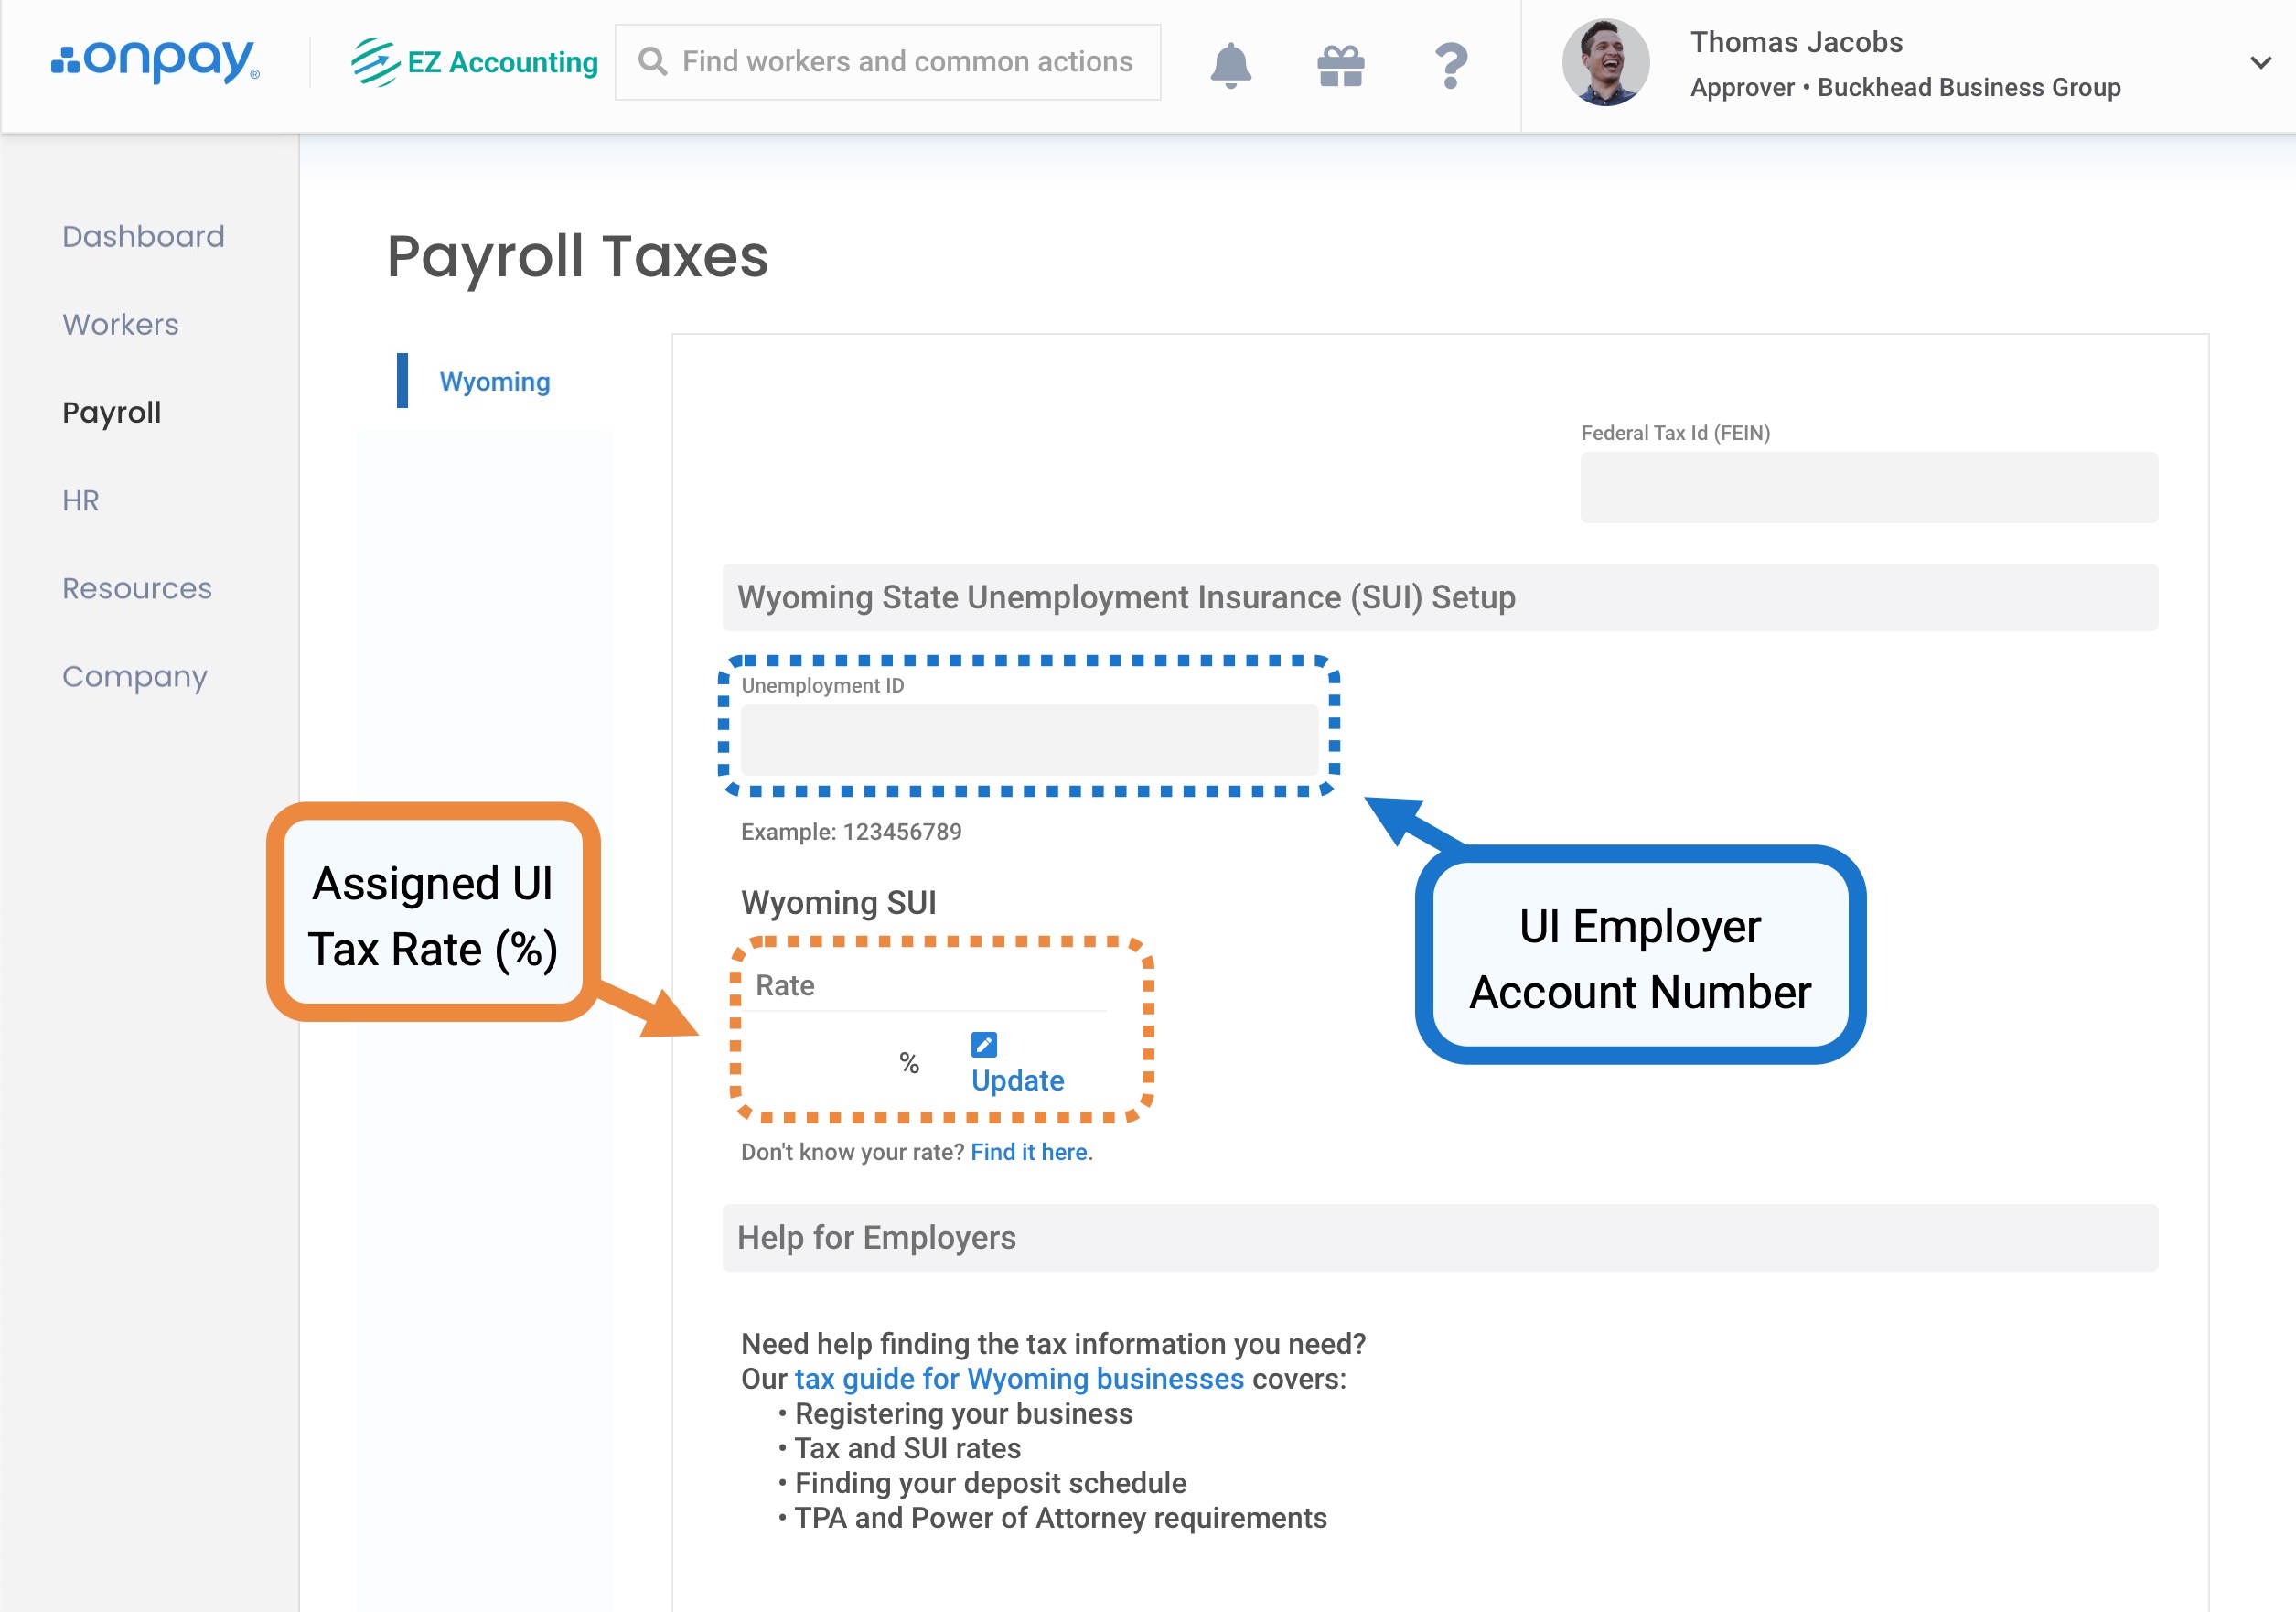Viewport: 2296px width, 1612px height.
Task: Select the Wyoming state tab
Action: (x=495, y=382)
